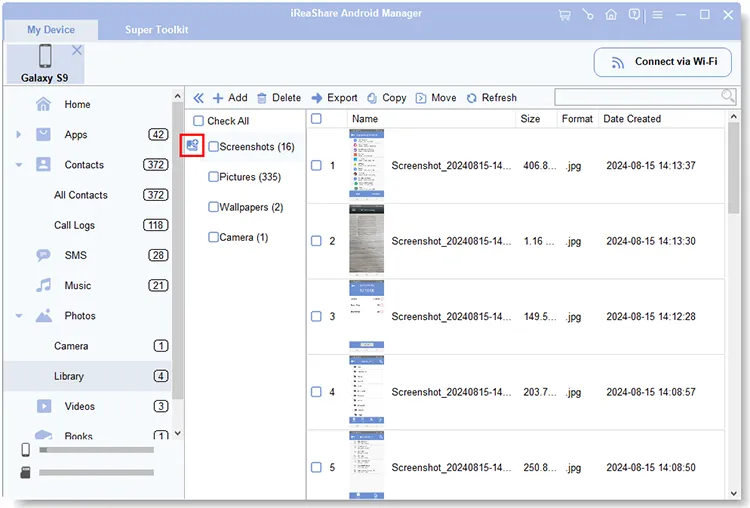Click the file list vertical scrollbar thumb
The image size is (750, 508).
click(x=734, y=167)
